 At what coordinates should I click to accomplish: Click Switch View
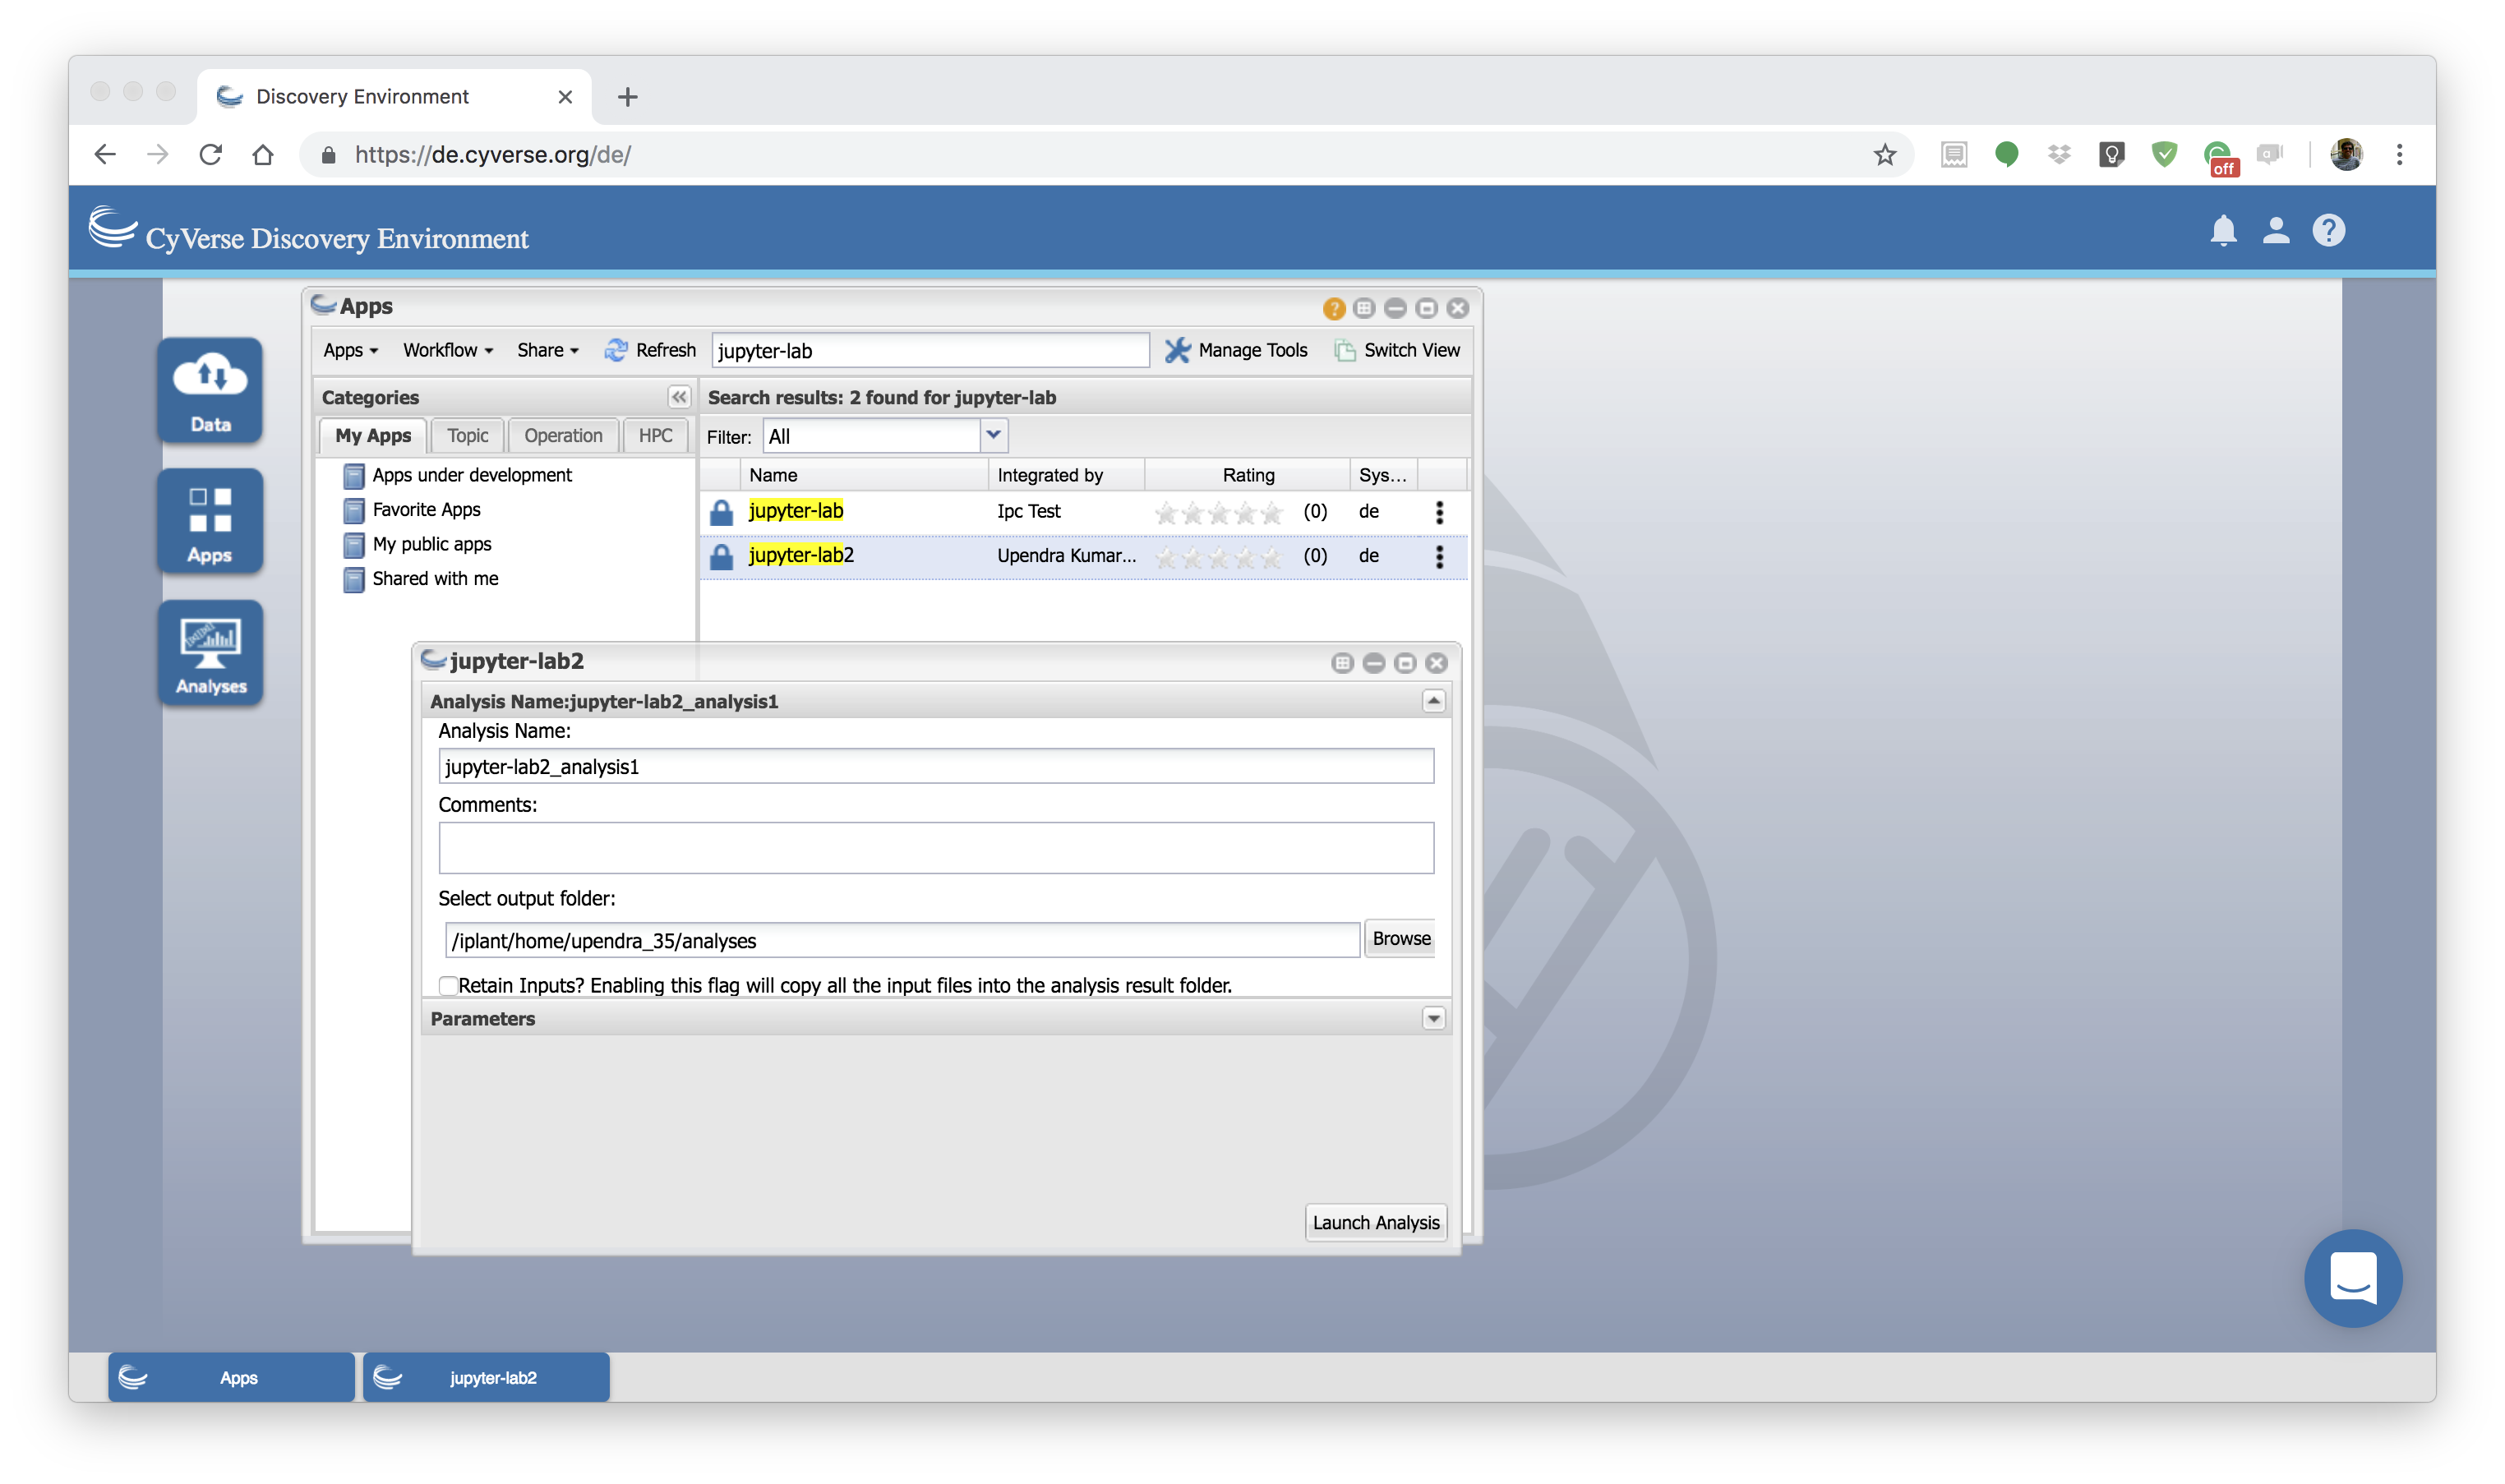pos(1397,350)
